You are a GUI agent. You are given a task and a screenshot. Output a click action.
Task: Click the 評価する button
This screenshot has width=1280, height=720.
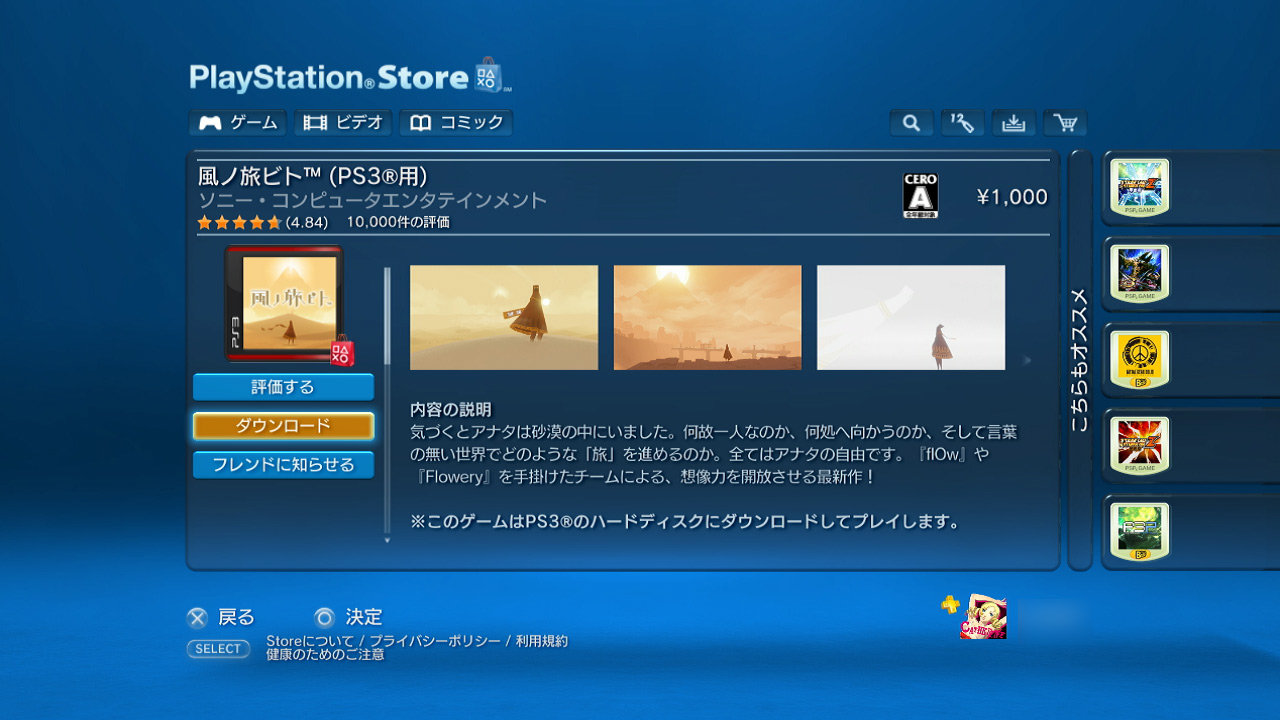283,387
